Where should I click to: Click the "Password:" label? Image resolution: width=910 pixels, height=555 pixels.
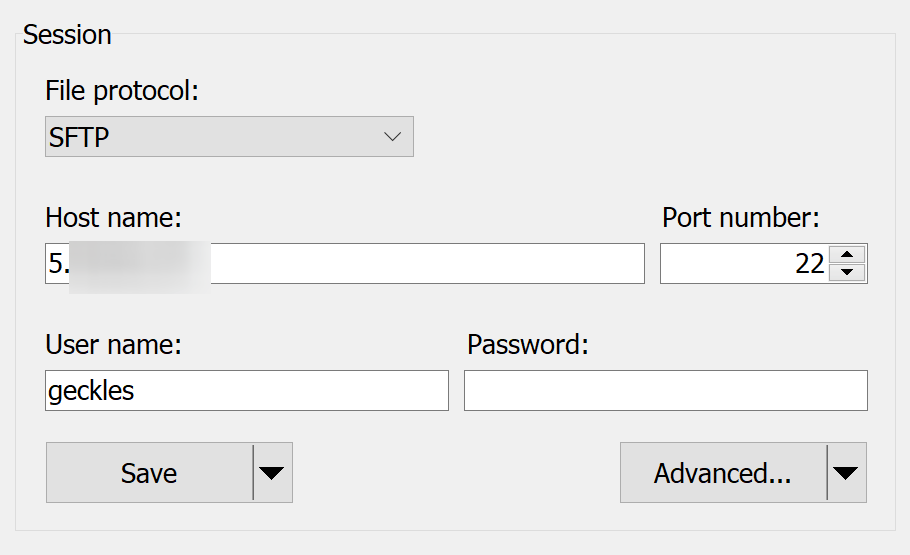[528, 344]
